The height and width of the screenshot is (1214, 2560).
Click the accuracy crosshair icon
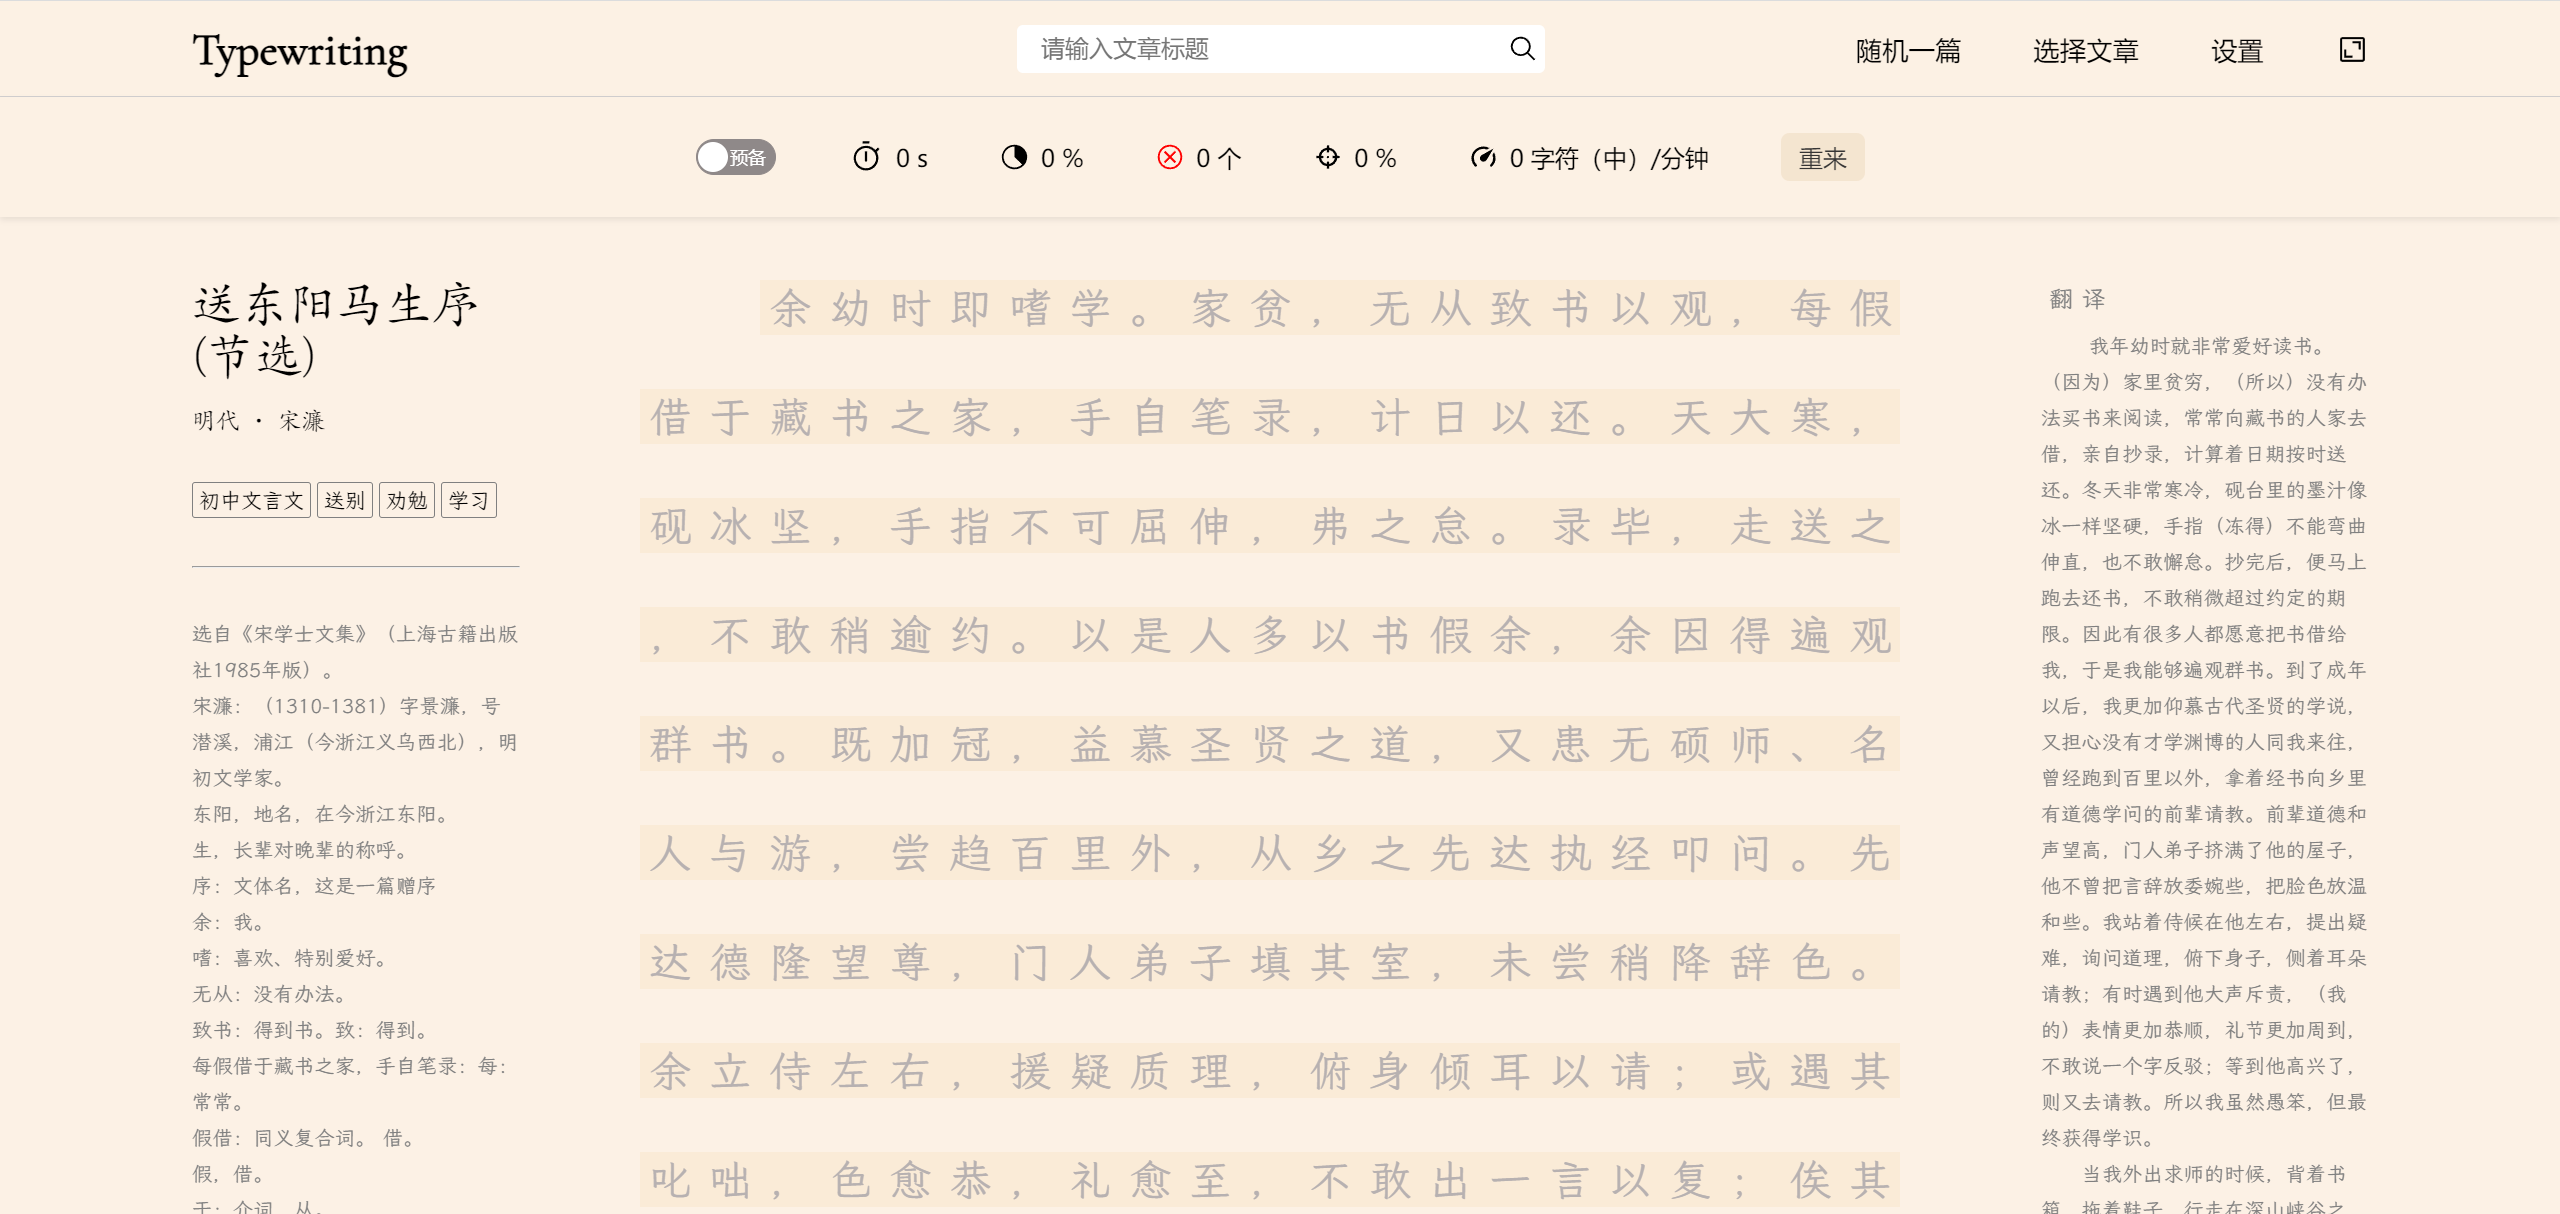click(x=1327, y=158)
